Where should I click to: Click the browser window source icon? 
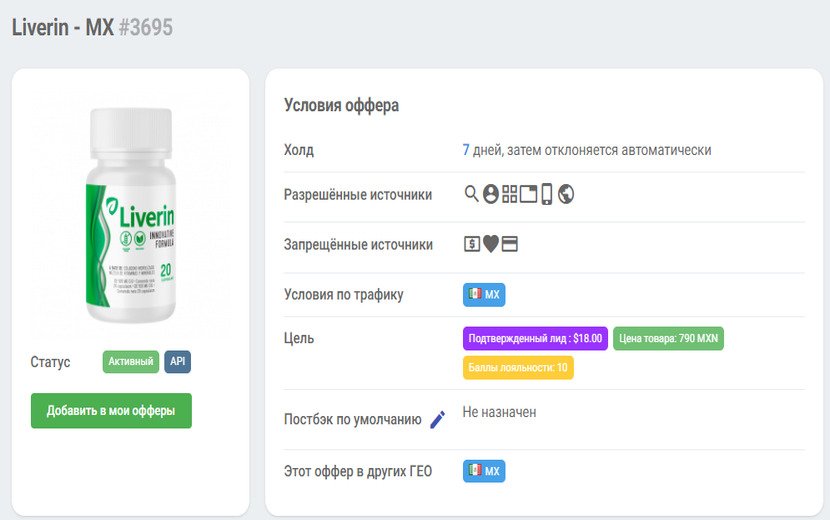[x=528, y=194]
